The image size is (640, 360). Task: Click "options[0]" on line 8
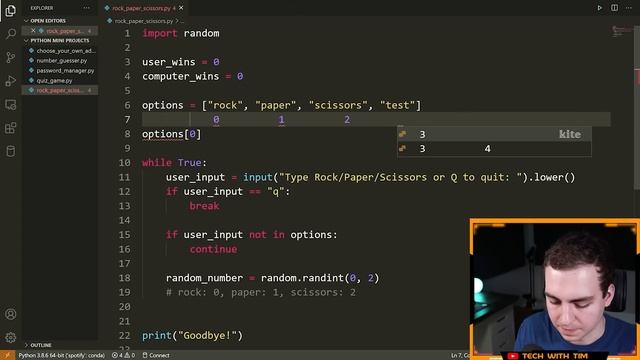171,134
